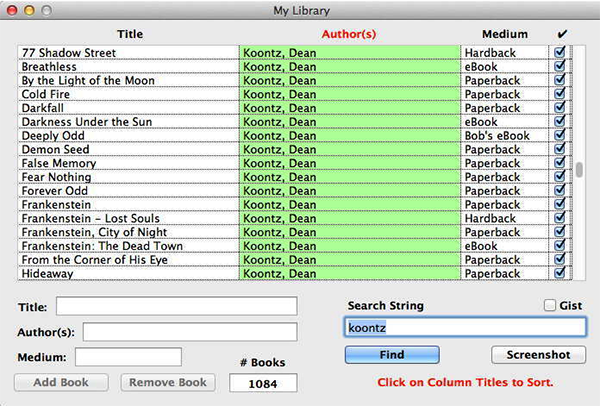Sort the list by Author(s) column
This screenshot has width=600, height=406.
coord(349,34)
